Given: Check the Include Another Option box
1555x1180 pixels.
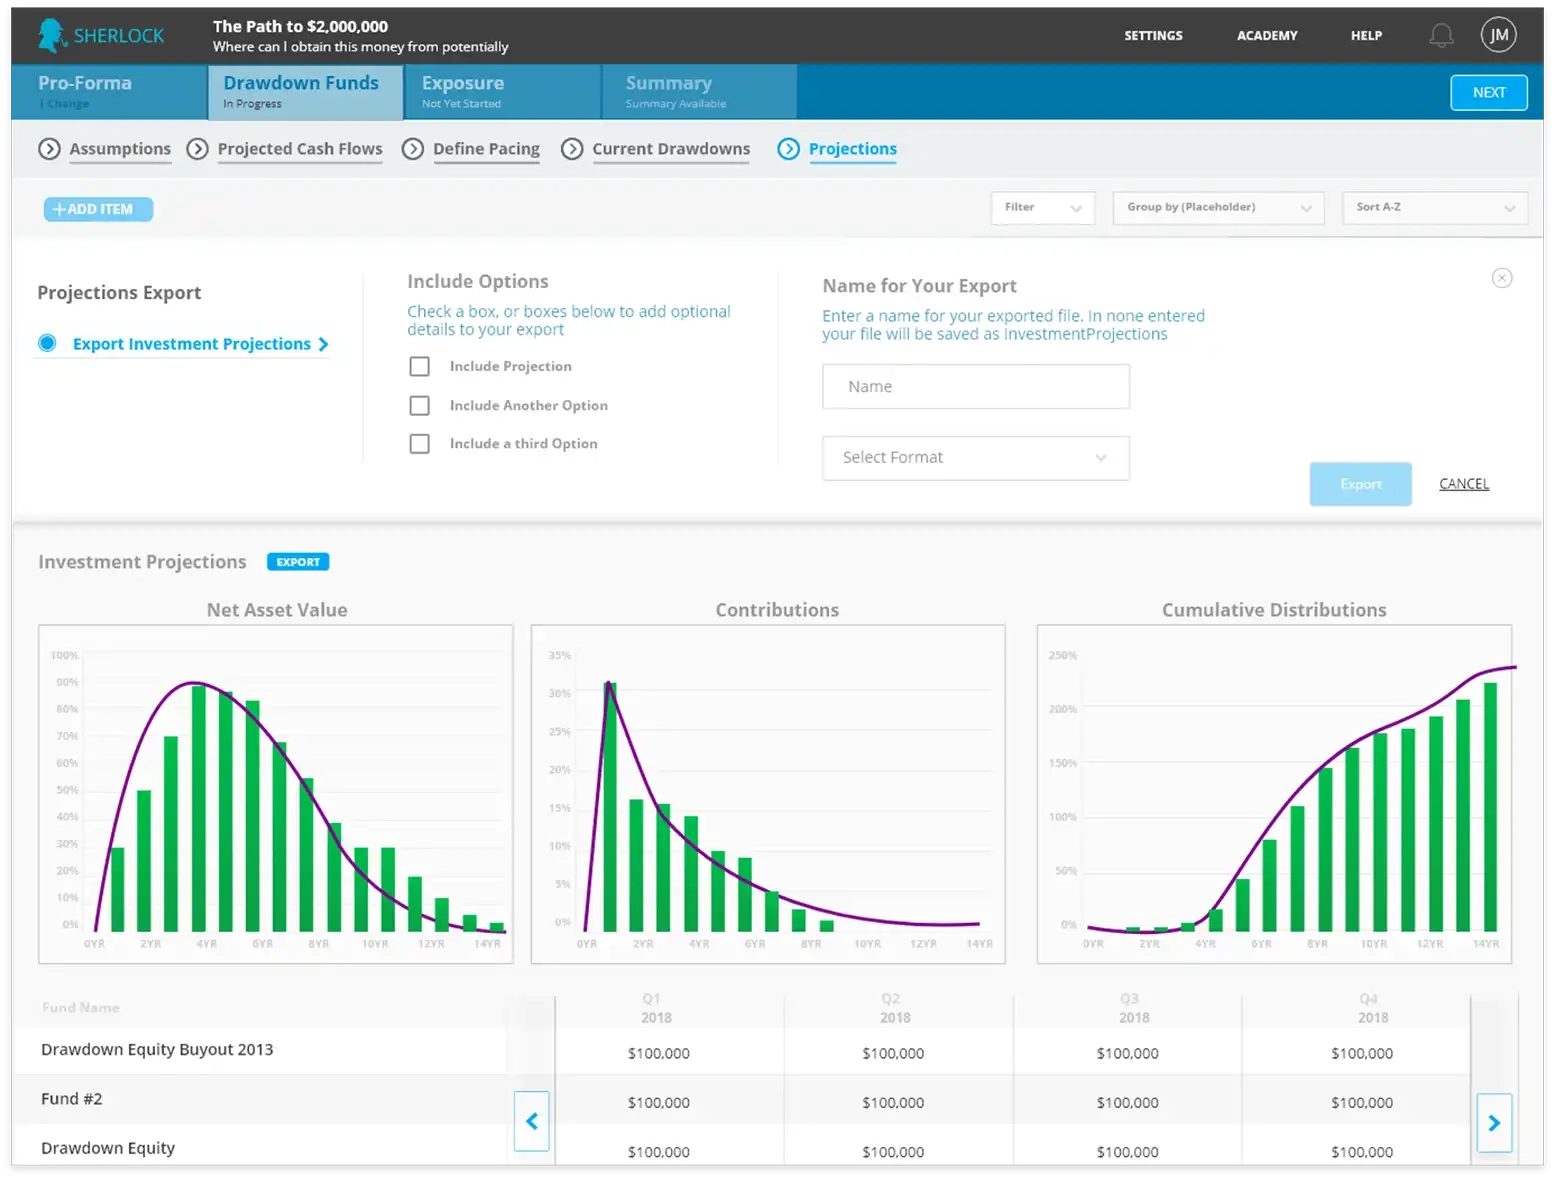Looking at the screenshot, I should (x=420, y=406).
